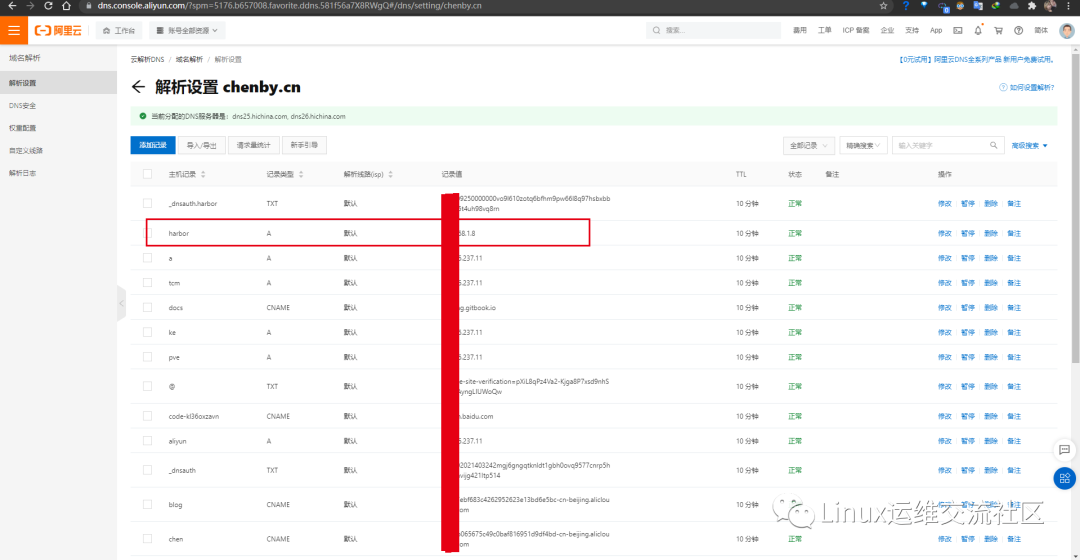Check the aliyun record checkbox

(147, 440)
